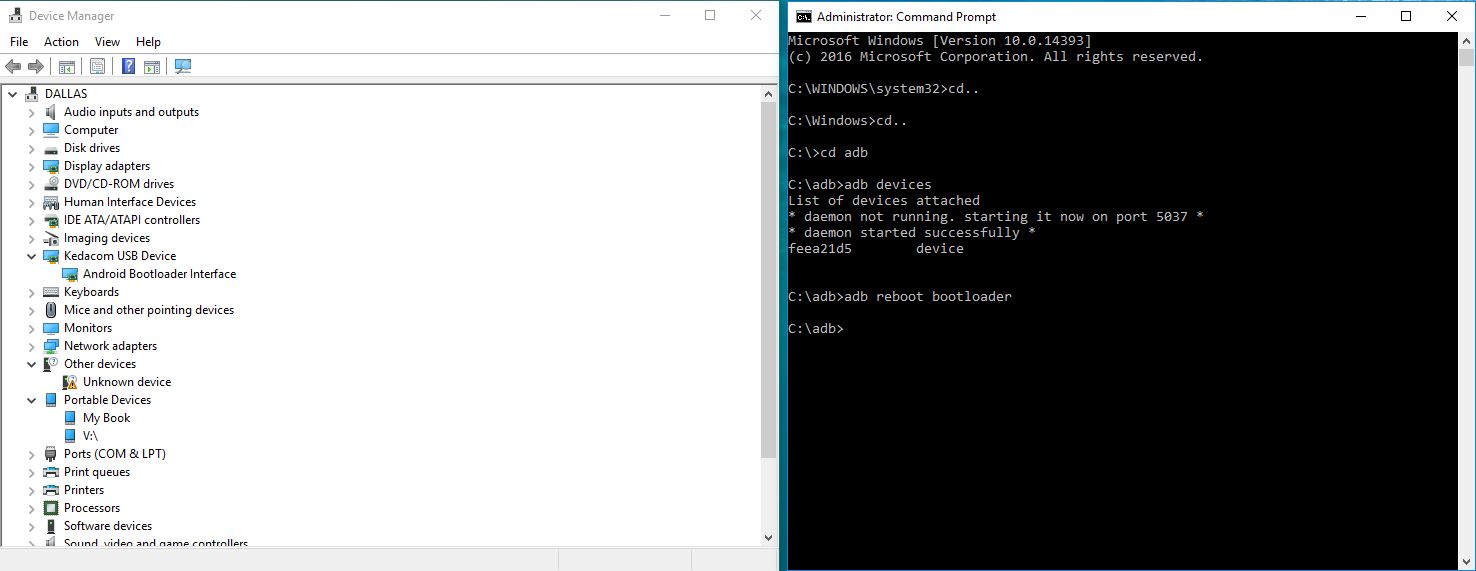Image resolution: width=1476 pixels, height=571 pixels.
Task: Click the Command Prompt scroll up arrow
Action: pyautogui.click(x=1465, y=41)
